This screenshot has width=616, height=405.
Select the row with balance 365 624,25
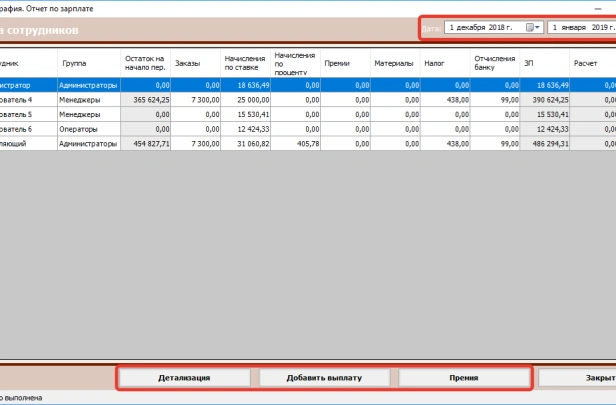tap(146, 100)
